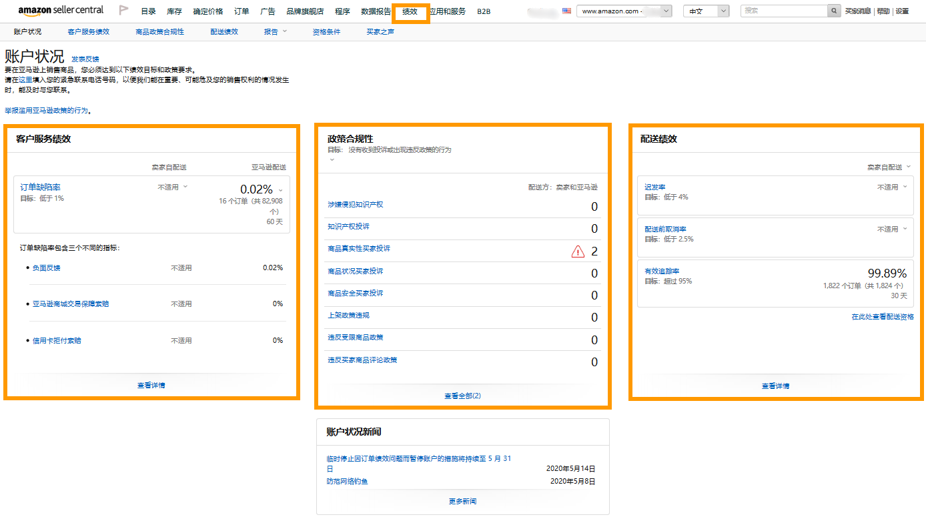Open the 商品真实性买家投诉 link

tap(359, 249)
